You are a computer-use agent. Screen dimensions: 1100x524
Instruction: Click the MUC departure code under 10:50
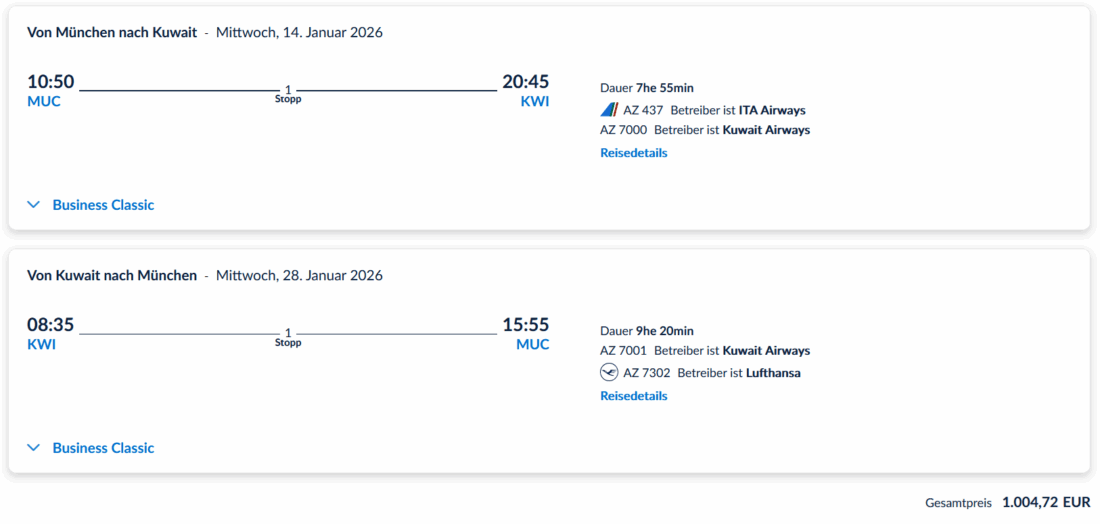coord(44,101)
